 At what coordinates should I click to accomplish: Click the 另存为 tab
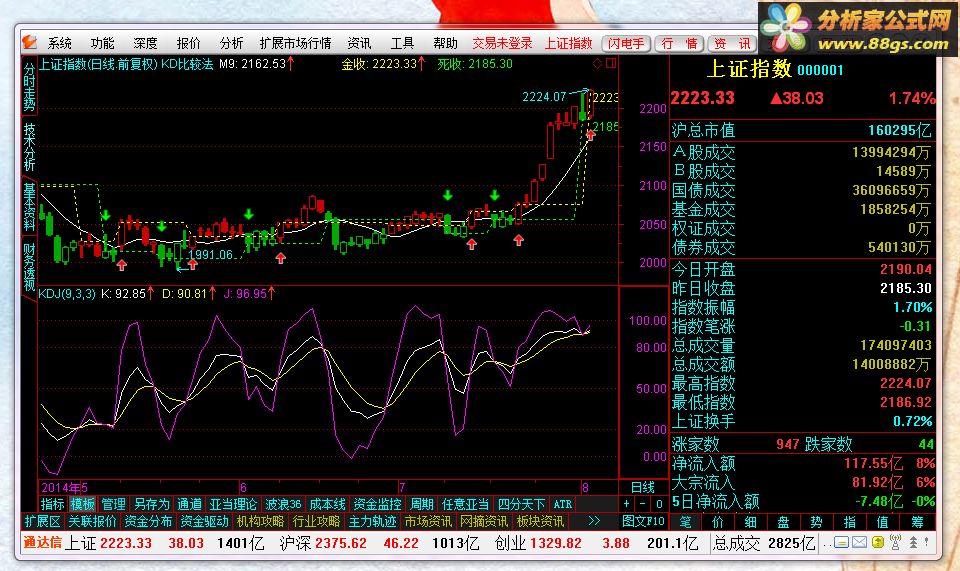[x=151, y=504]
